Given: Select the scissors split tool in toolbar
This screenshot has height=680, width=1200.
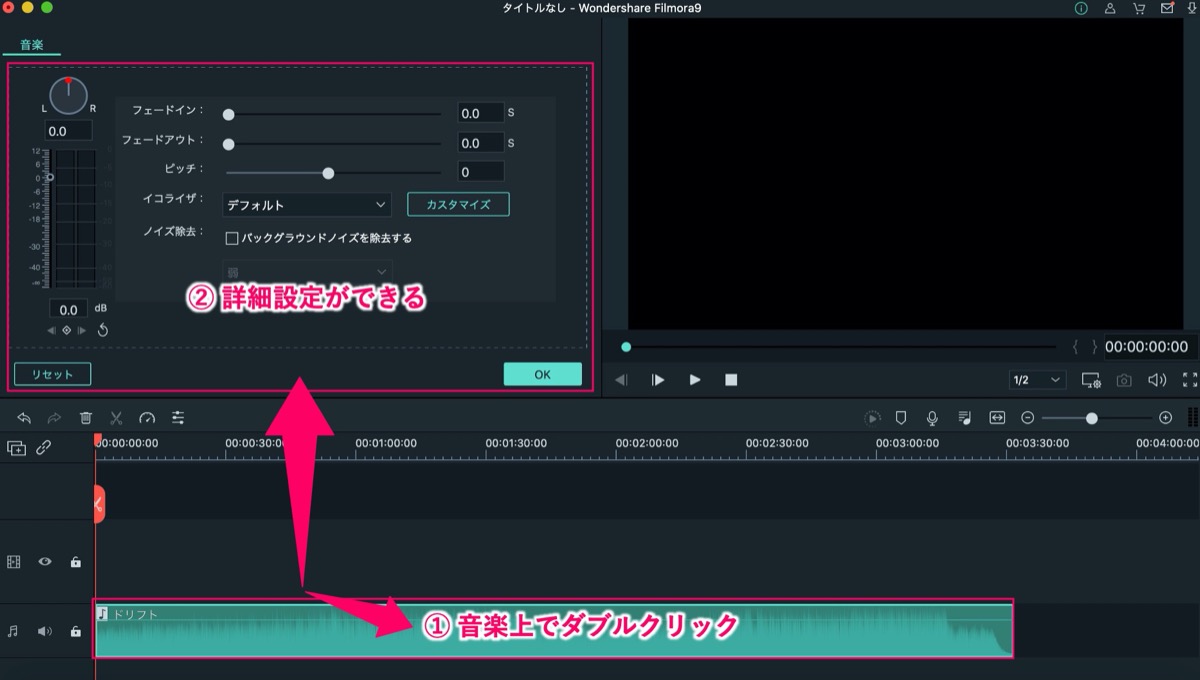Looking at the screenshot, I should point(116,418).
